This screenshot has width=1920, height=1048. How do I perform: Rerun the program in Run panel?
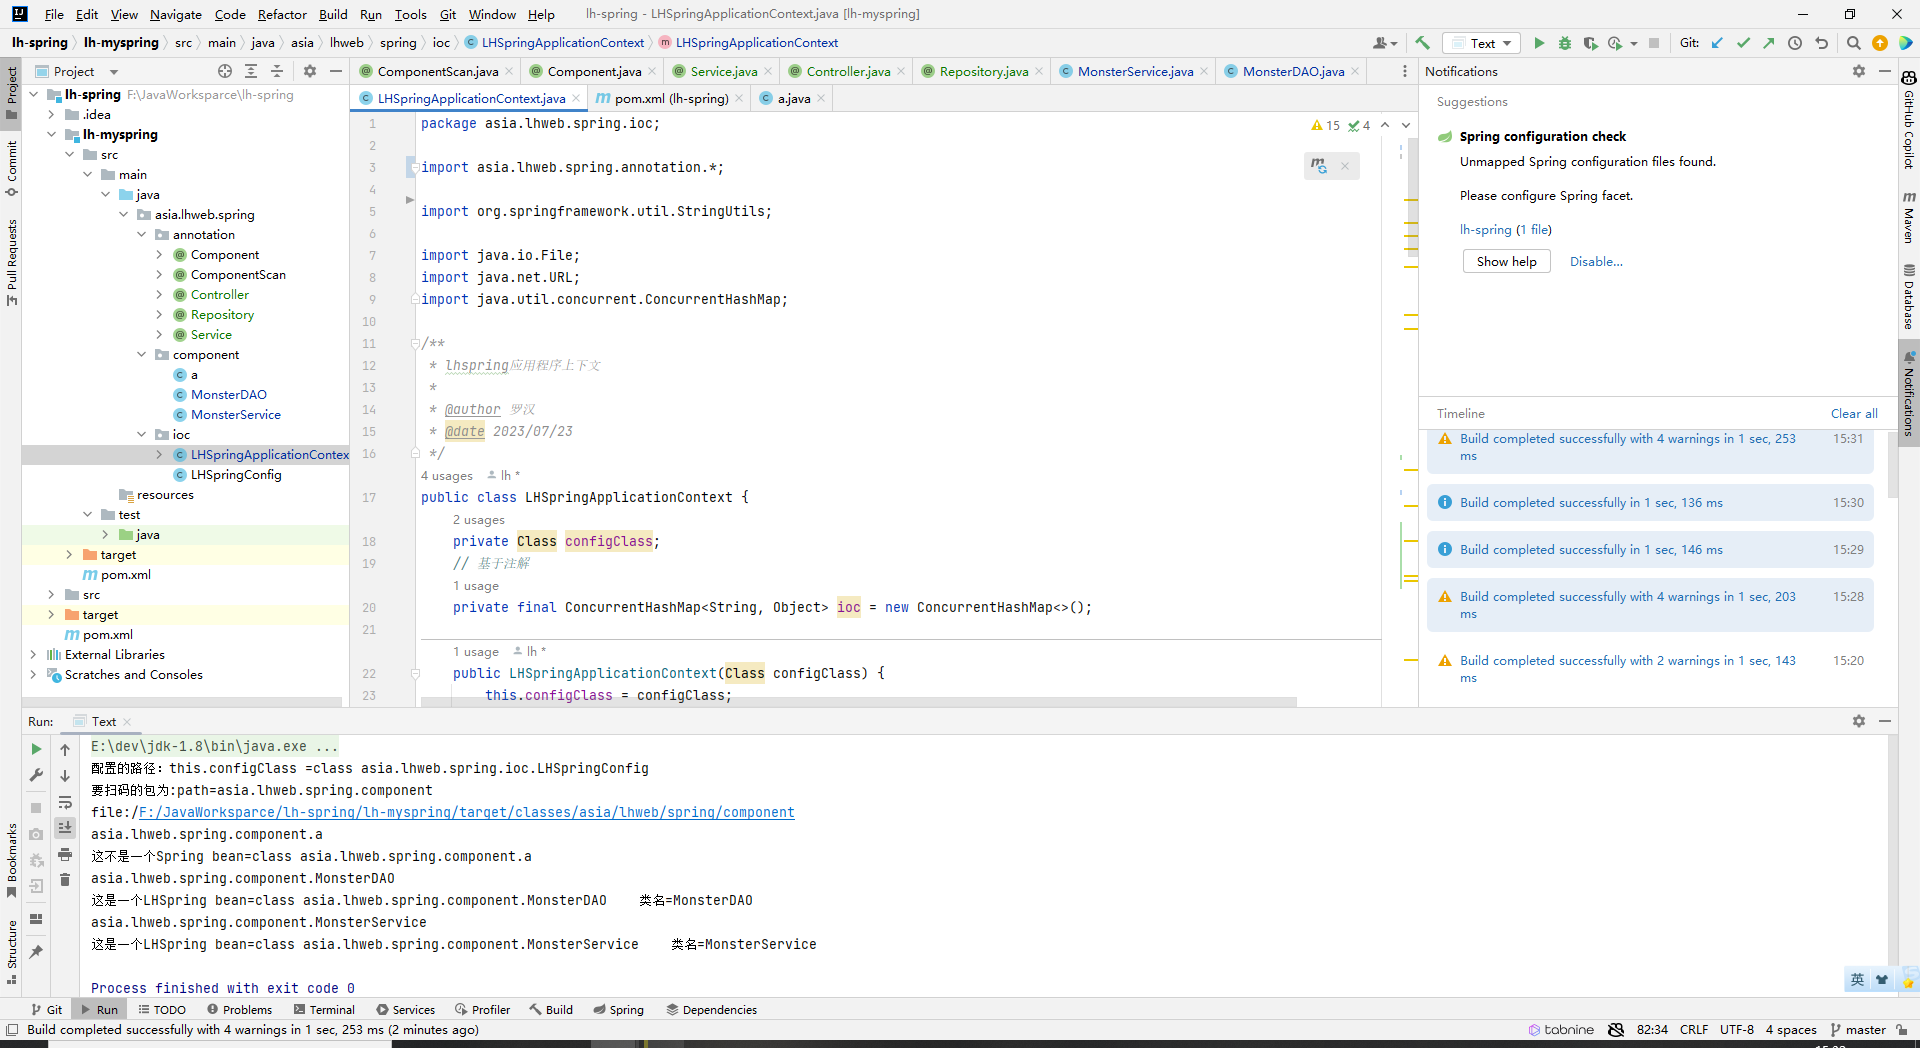[x=36, y=749]
